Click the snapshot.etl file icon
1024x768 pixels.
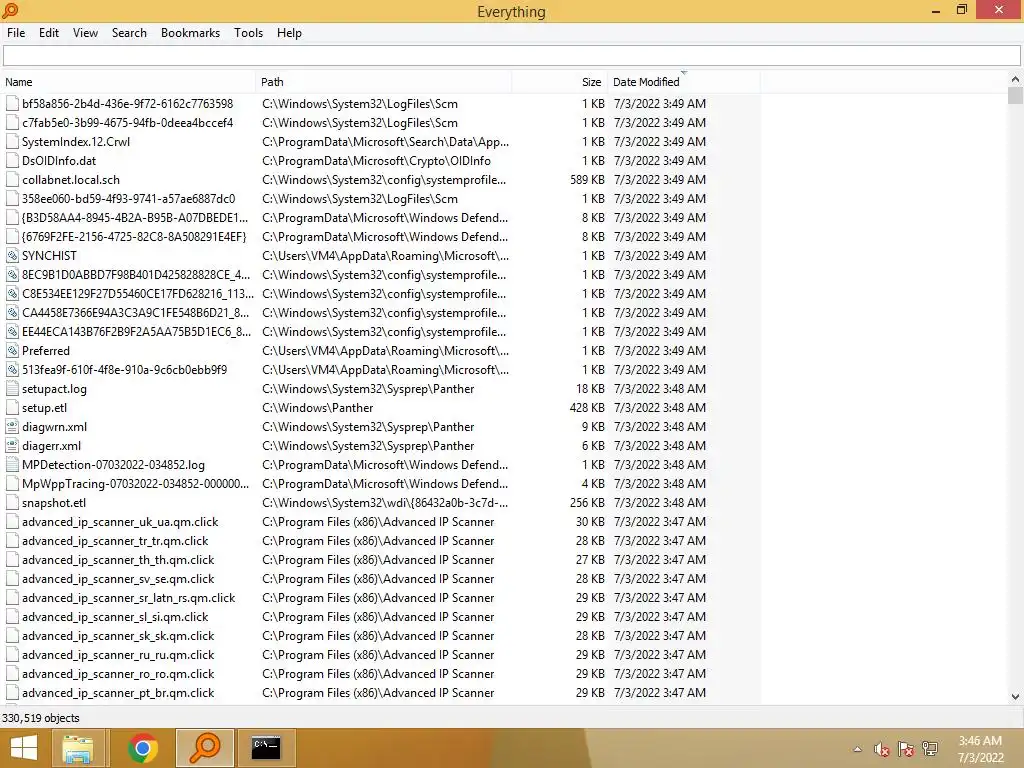pyautogui.click(x=12, y=503)
